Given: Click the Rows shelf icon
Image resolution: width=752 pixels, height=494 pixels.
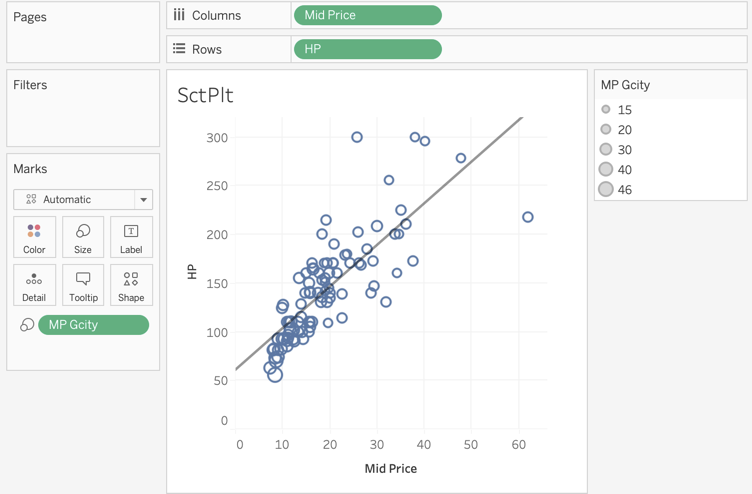Looking at the screenshot, I should pos(179,48).
